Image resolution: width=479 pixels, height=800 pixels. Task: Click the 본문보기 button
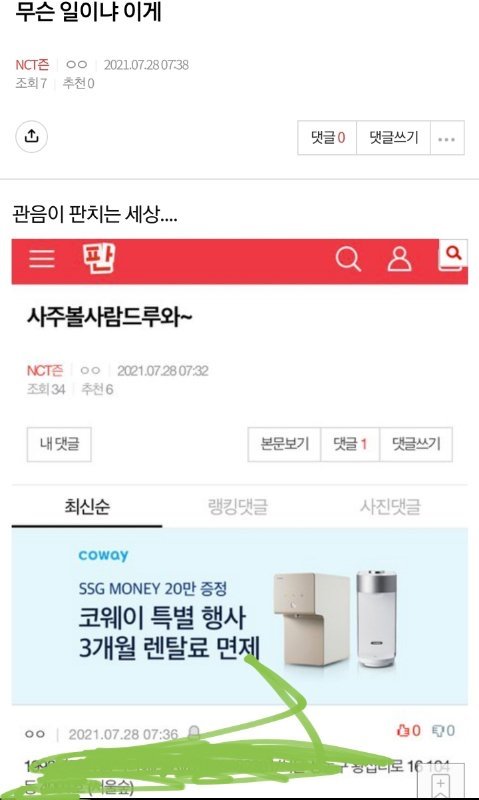(x=284, y=444)
